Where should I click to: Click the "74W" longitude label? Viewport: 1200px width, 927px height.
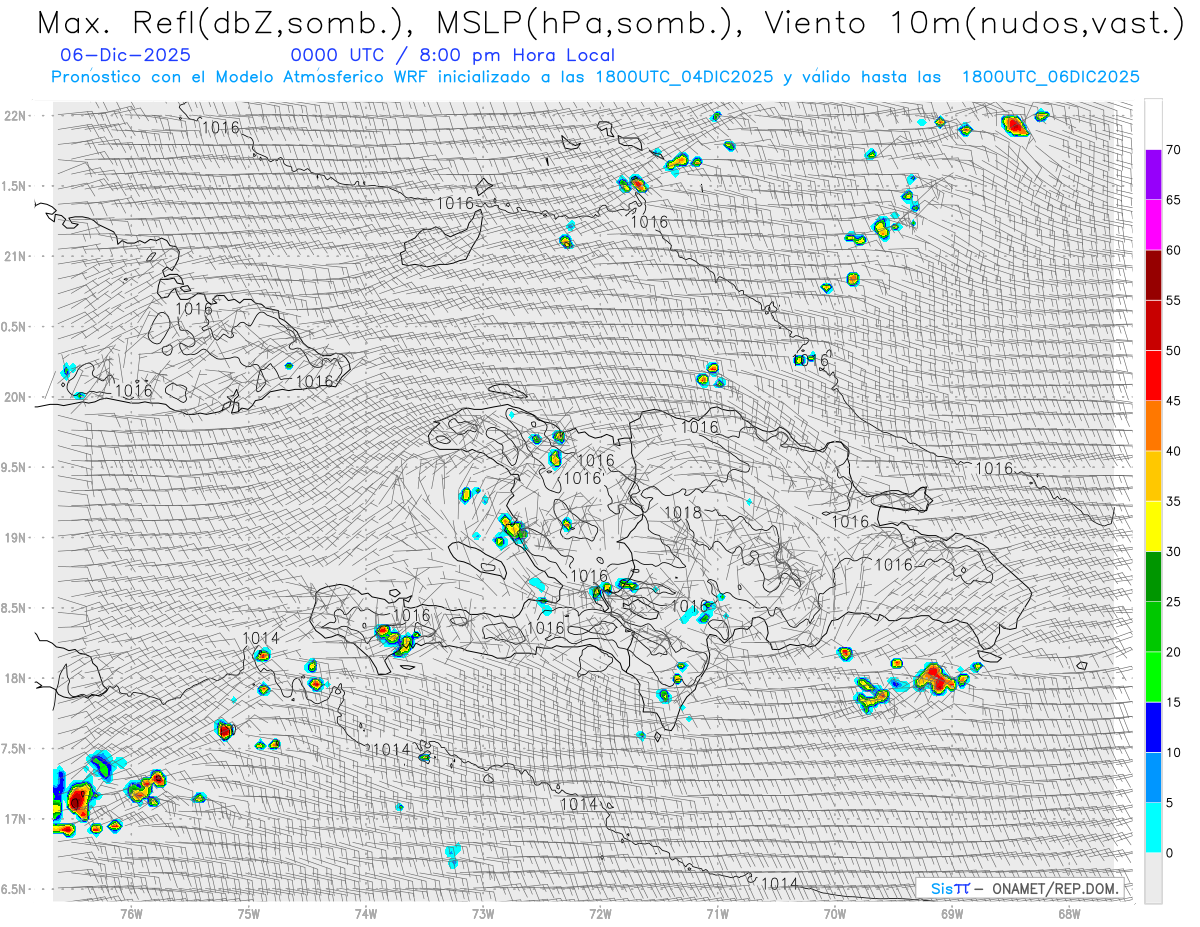pyautogui.click(x=366, y=912)
